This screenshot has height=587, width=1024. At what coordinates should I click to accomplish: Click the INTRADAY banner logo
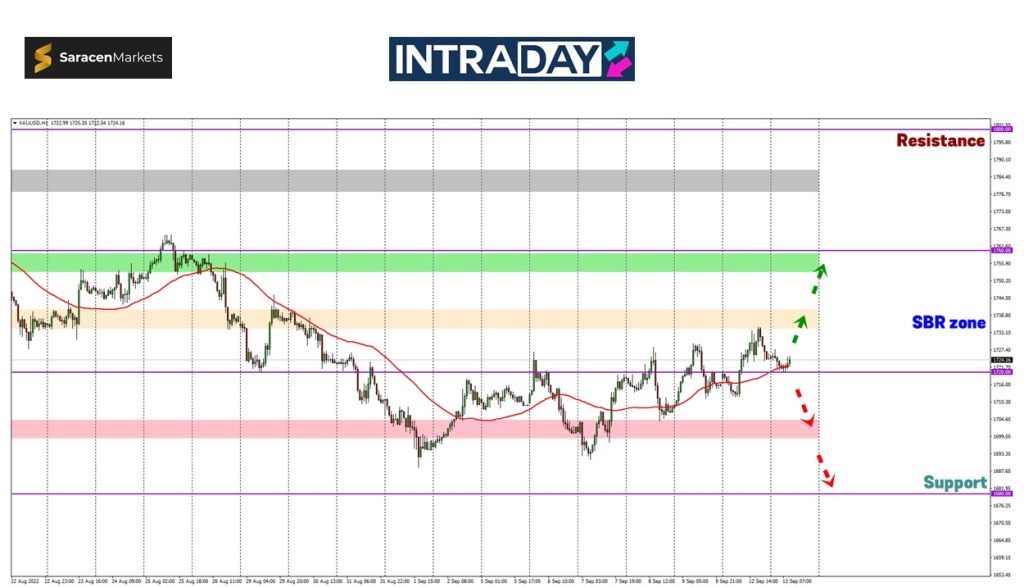tap(511, 59)
